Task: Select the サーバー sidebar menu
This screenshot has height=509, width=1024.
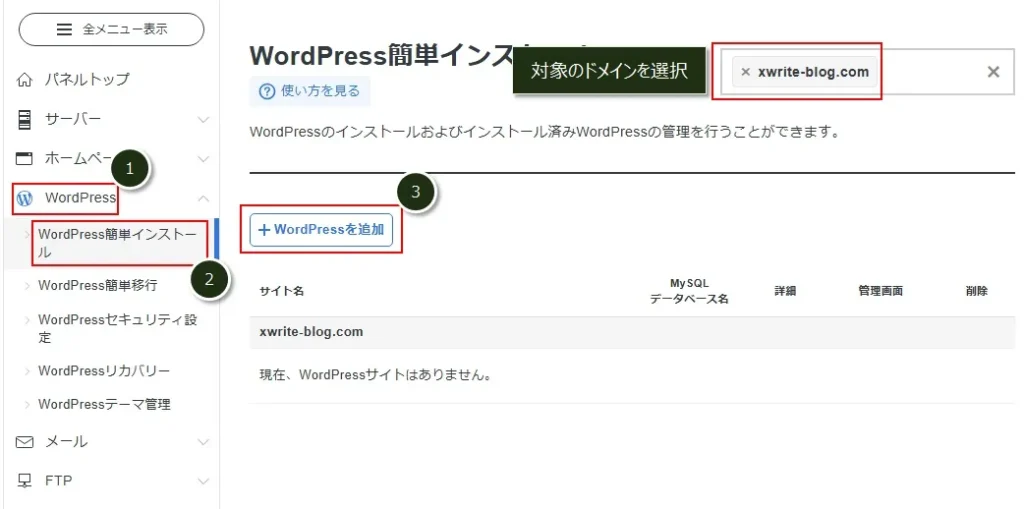Action: coord(72,119)
